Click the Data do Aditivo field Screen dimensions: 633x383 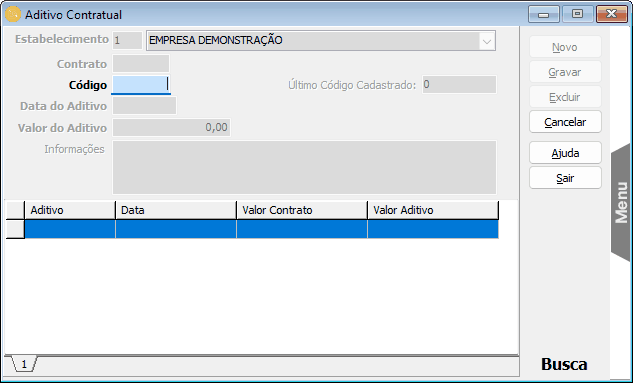click(144, 106)
